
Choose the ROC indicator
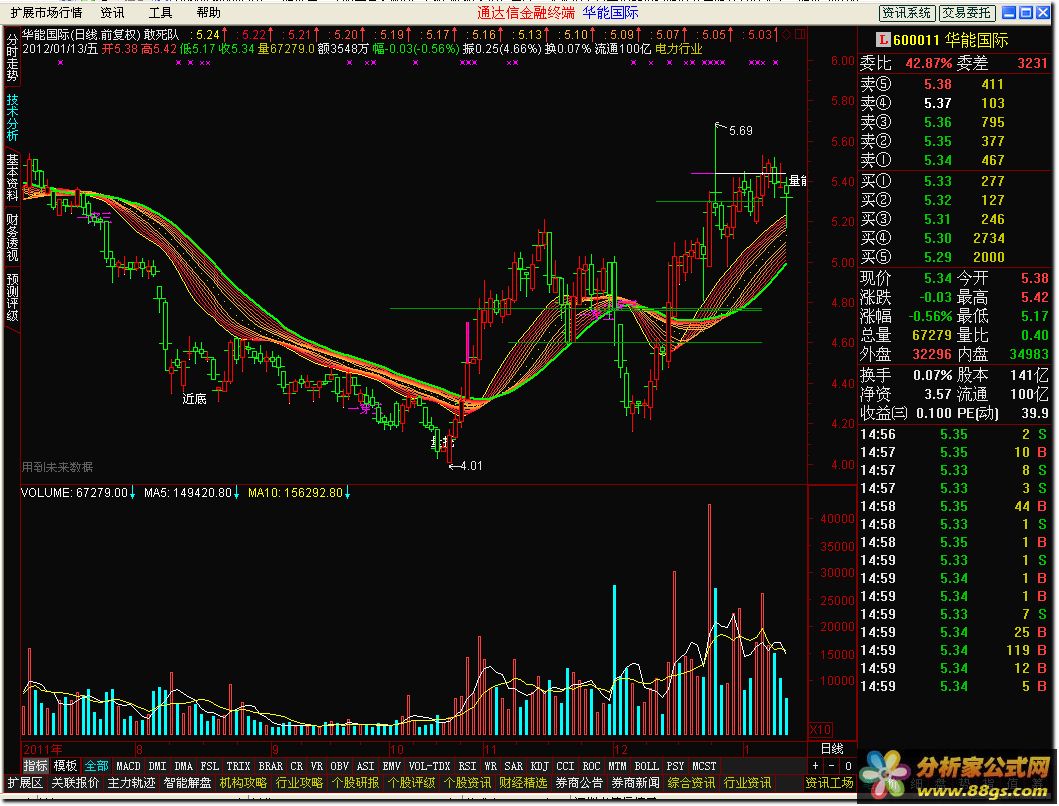(x=592, y=766)
